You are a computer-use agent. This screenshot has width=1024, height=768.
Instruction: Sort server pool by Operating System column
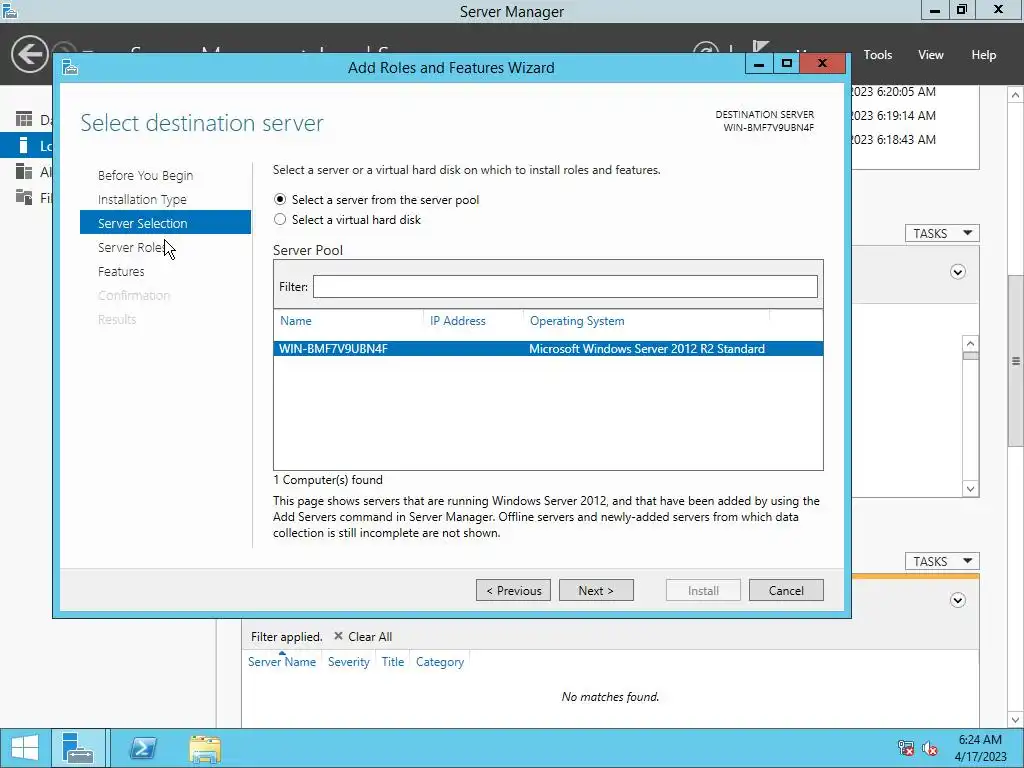[x=577, y=321]
